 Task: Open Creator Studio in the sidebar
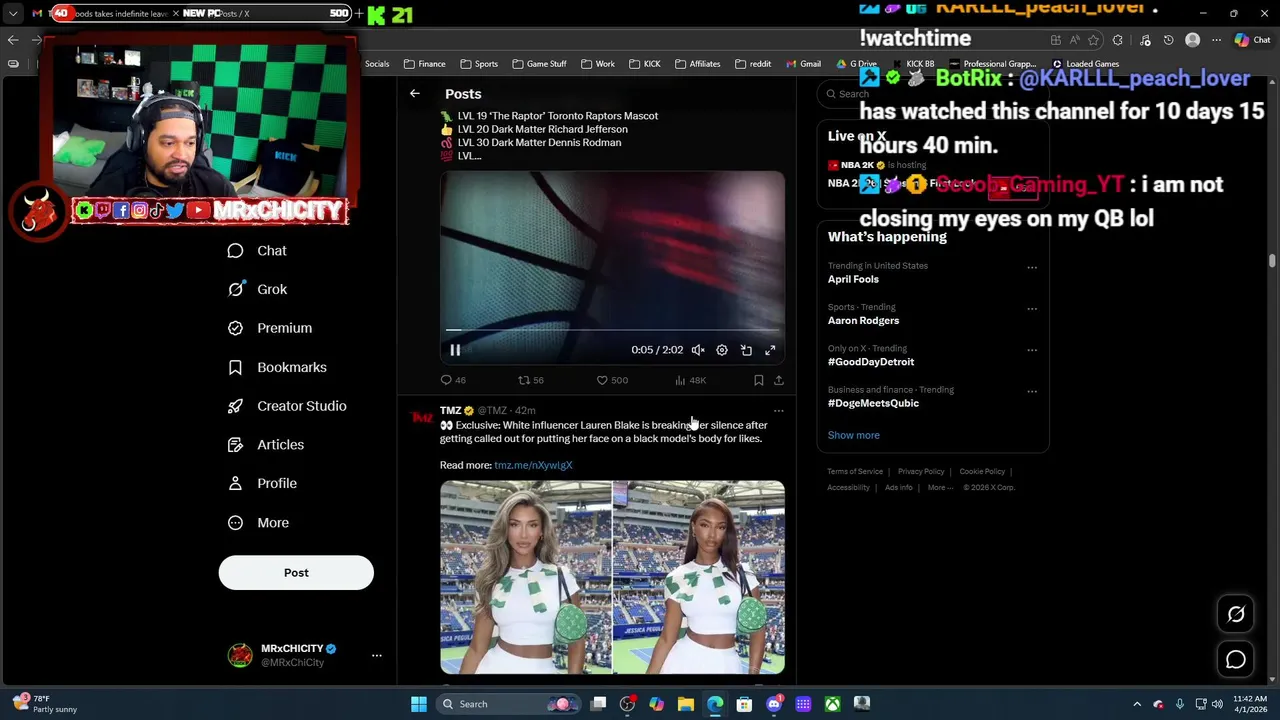287,406
